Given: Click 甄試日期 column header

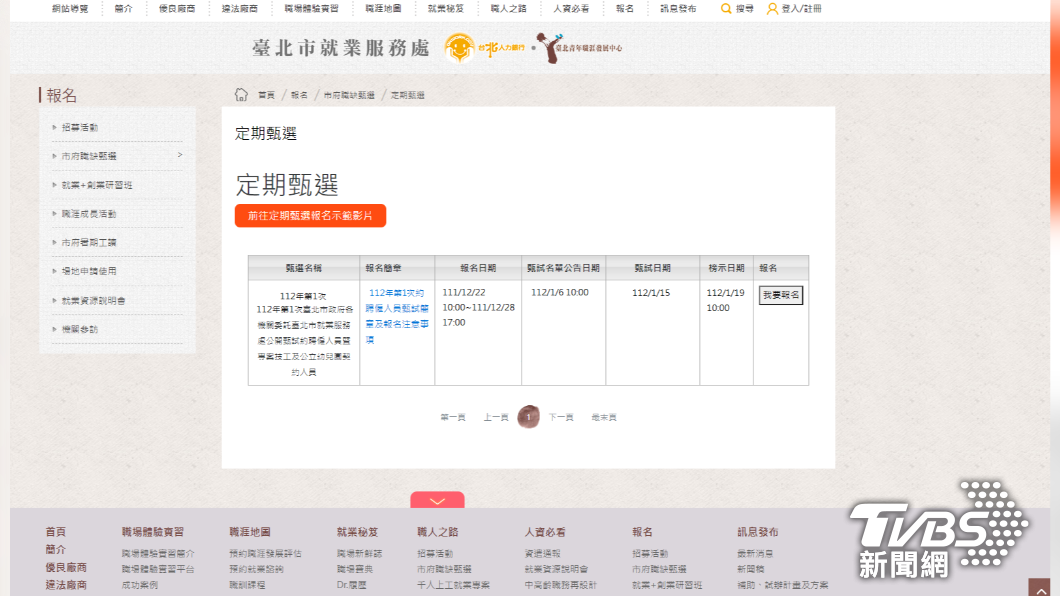Looking at the screenshot, I should click(x=652, y=268).
